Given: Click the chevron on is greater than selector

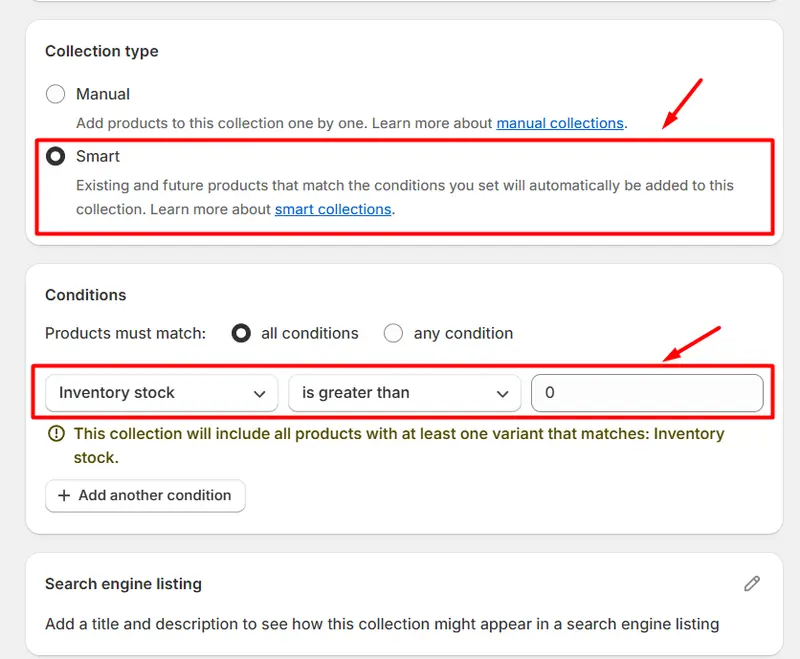Looking at the screenshot, I should tap(503, 394).
